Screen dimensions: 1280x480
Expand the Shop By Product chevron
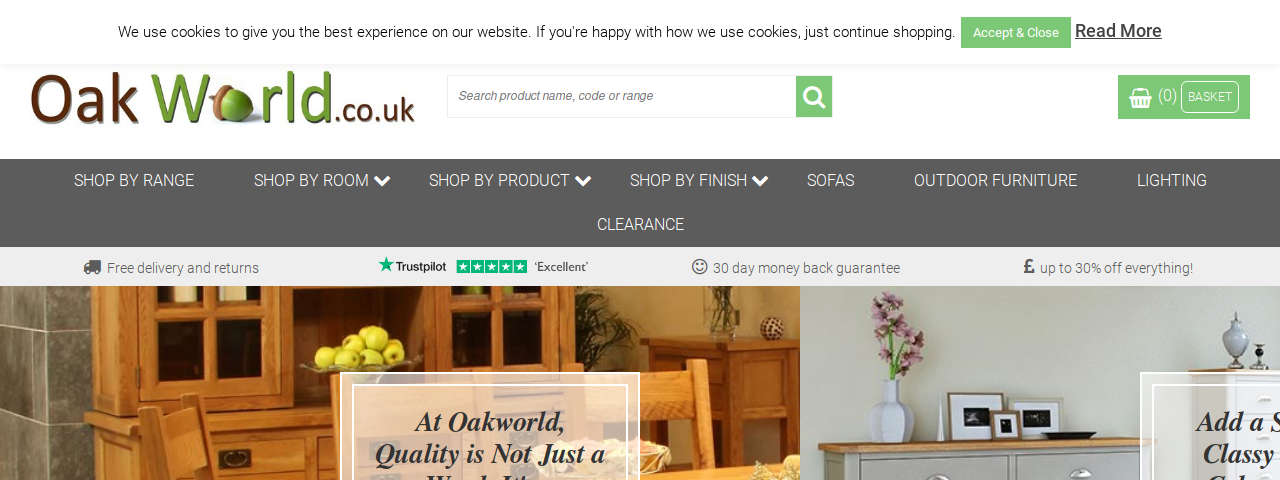tap(583, 181)
